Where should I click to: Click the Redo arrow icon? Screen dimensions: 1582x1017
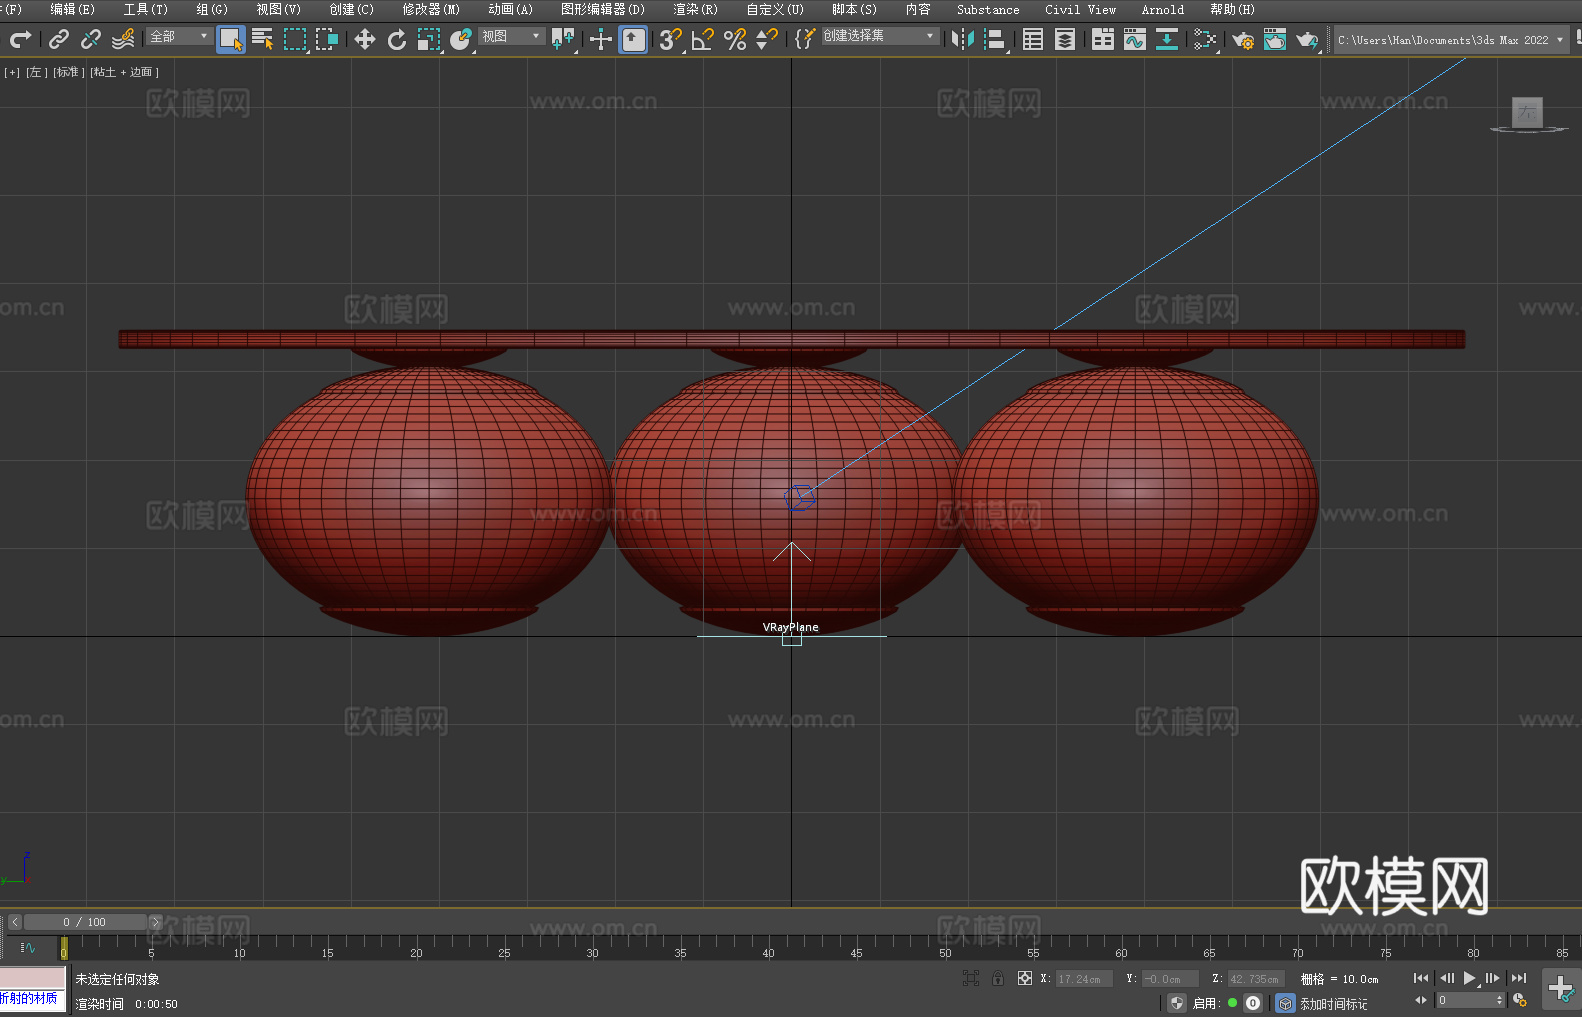pos(20,39)
